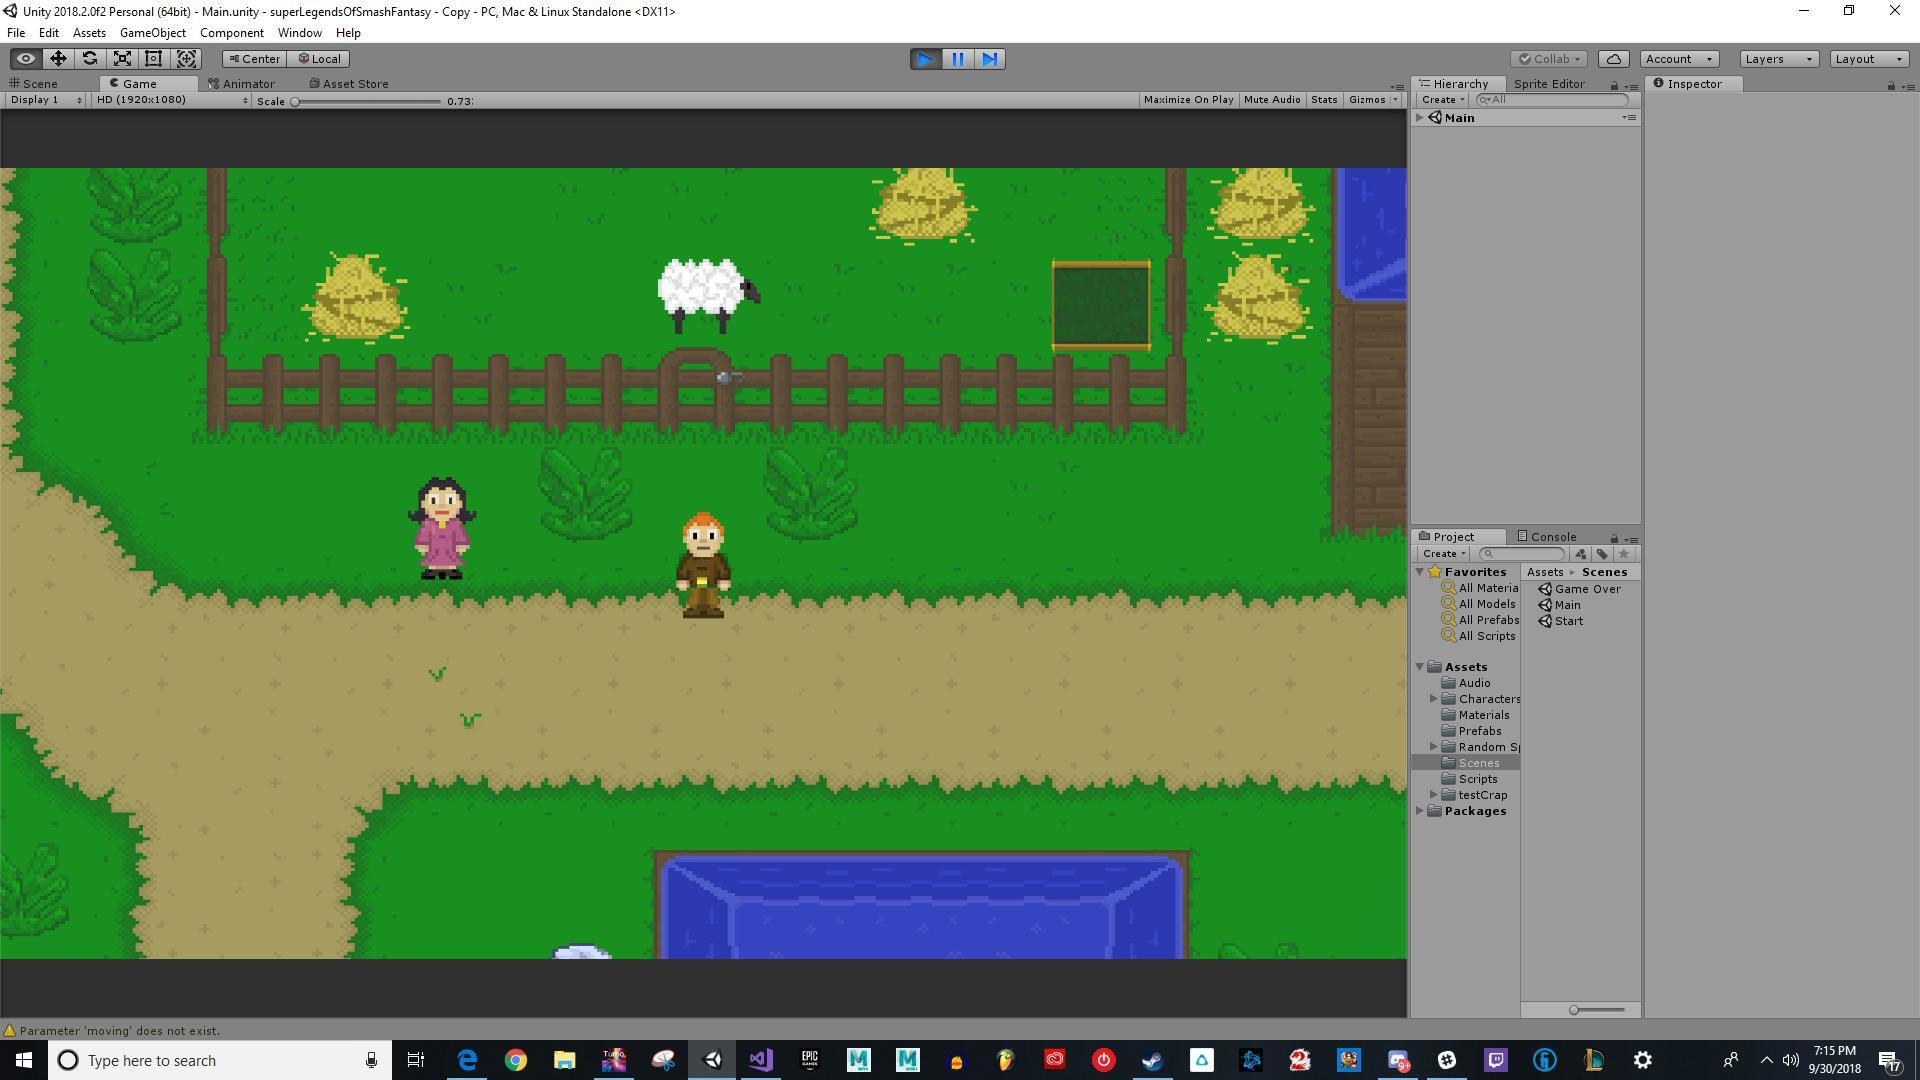Open the Display 1 dropdown
Screen dimensions: 1920x1080
coord(46,100)
